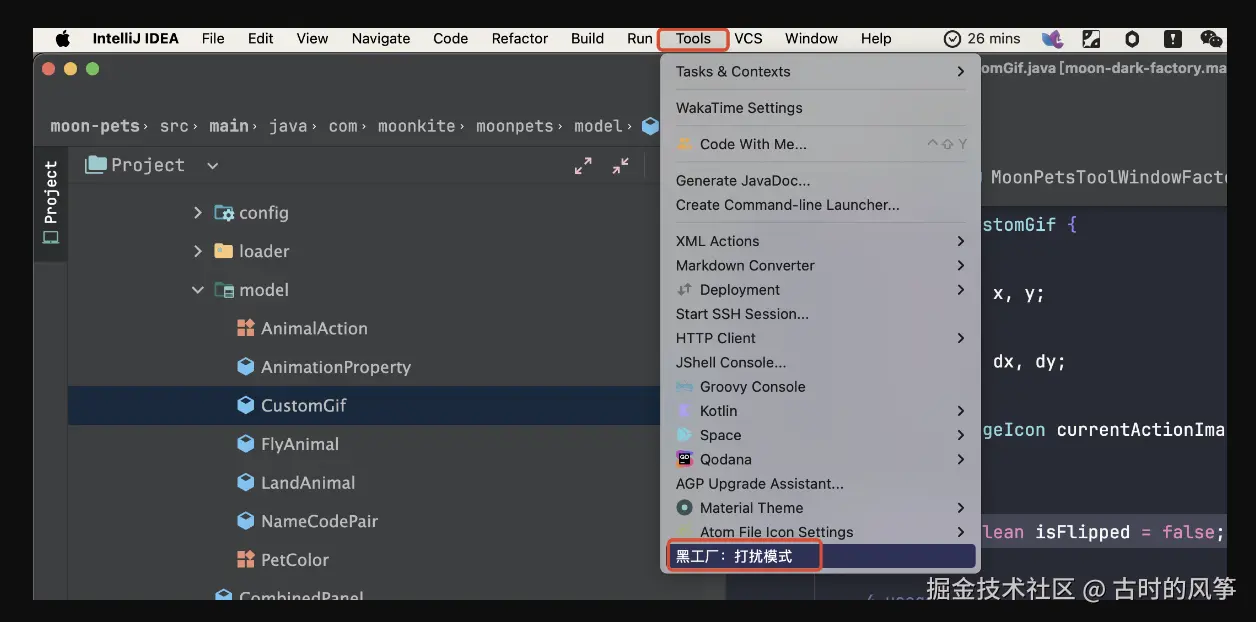The image size is (1256, 622).
Task: Open the WakaTime 26 mins status item
Action: pos(982,39)
